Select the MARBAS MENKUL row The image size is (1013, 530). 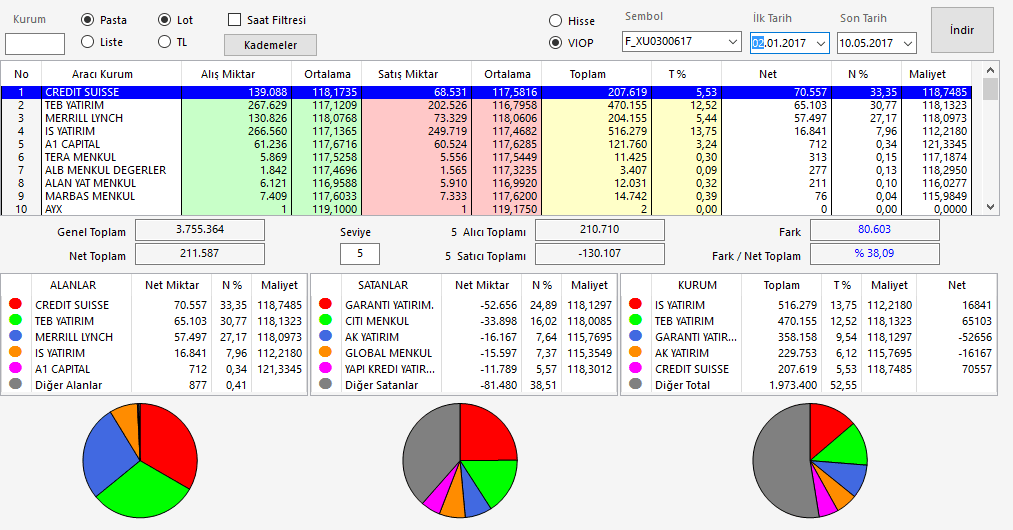[x=486, y=196]
